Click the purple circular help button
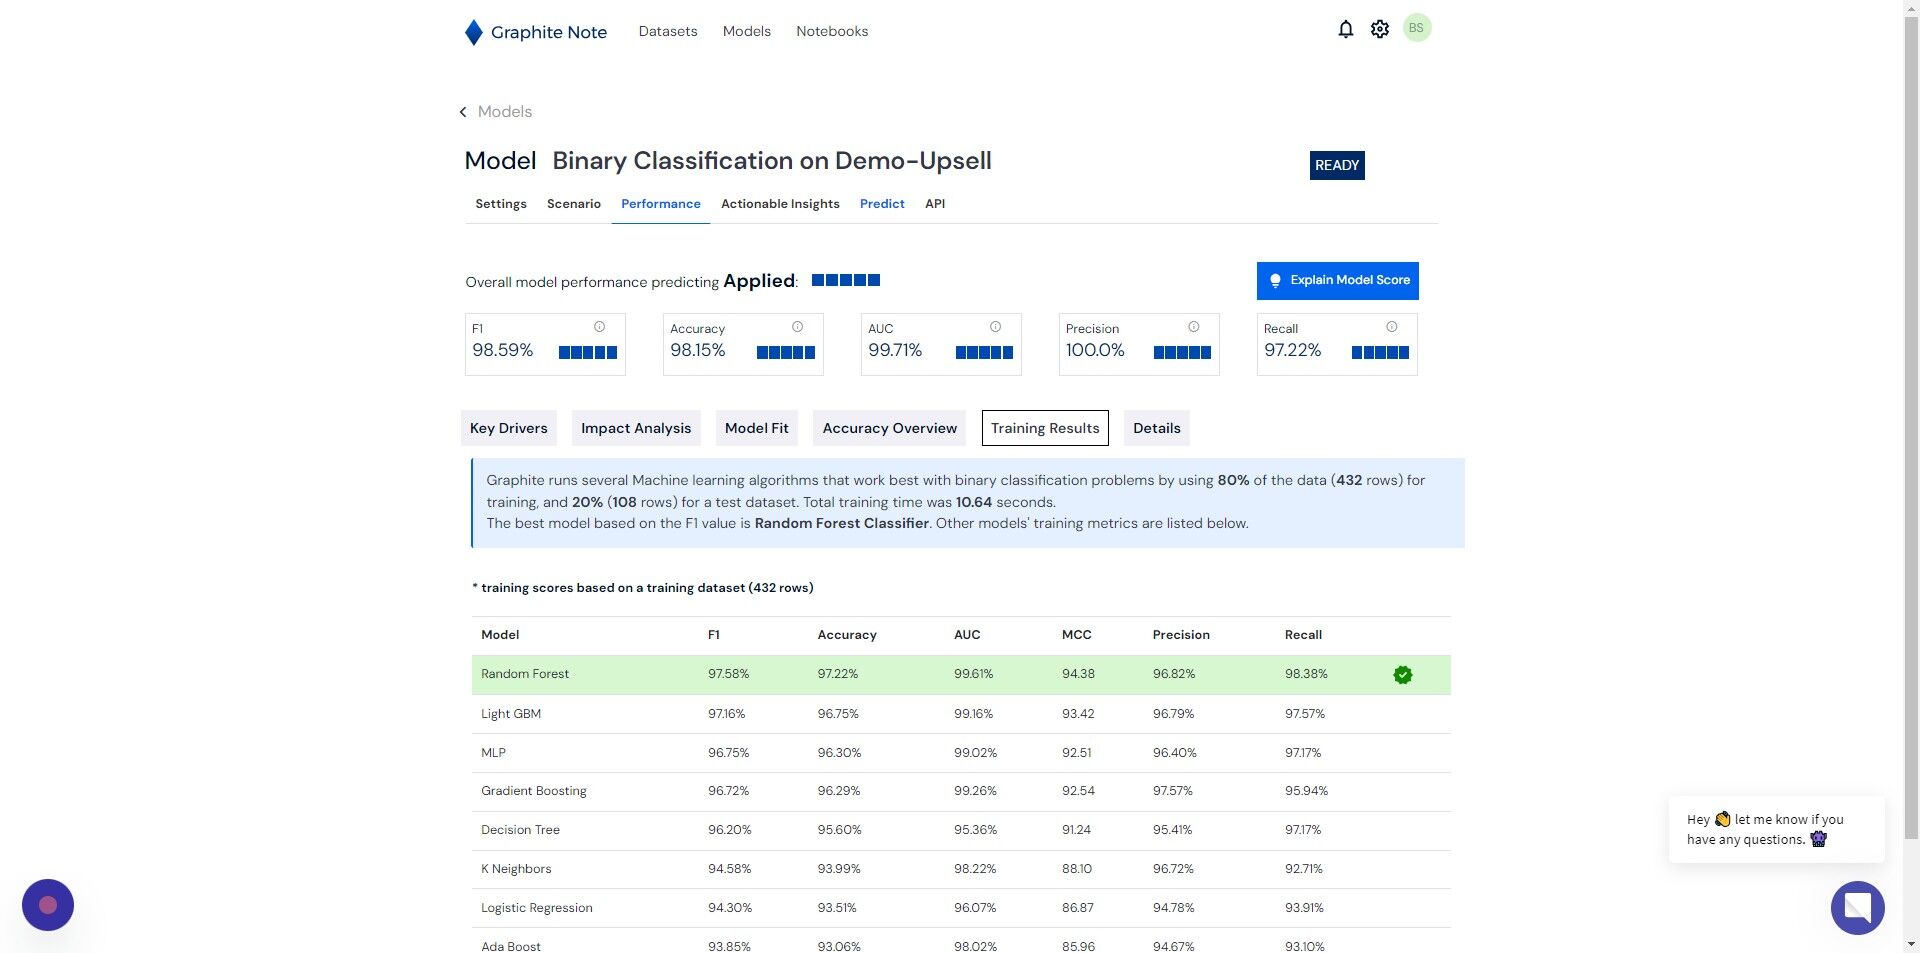 [x=48, y=905]
